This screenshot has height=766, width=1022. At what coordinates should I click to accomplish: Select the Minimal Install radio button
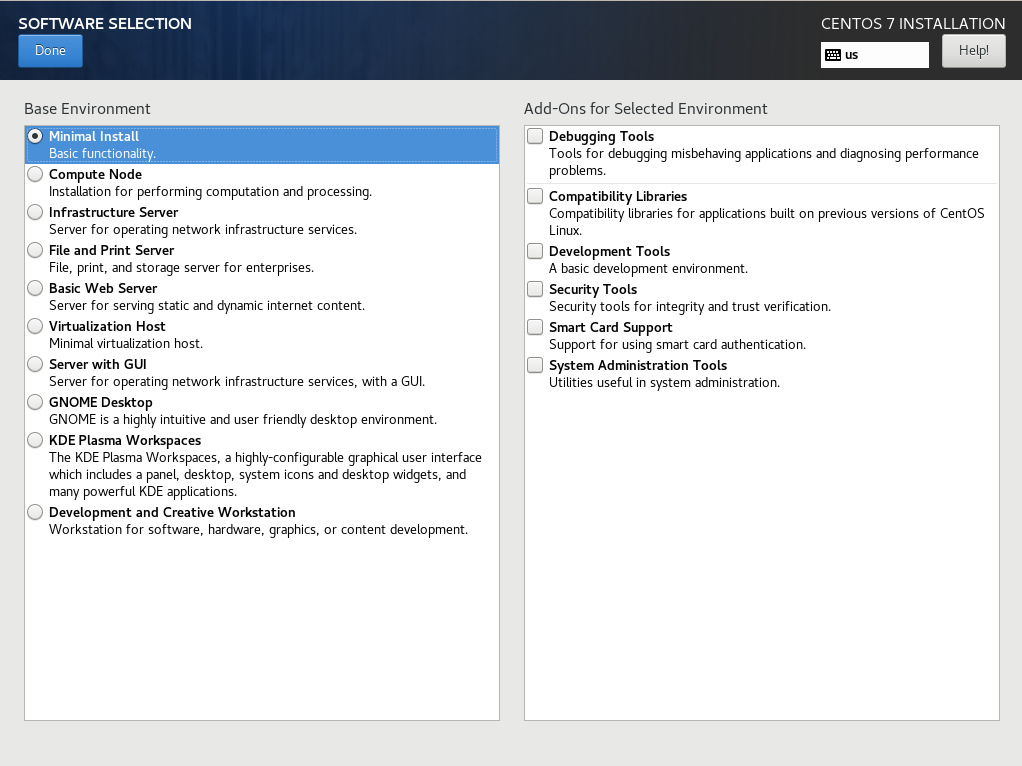[35, 136]
